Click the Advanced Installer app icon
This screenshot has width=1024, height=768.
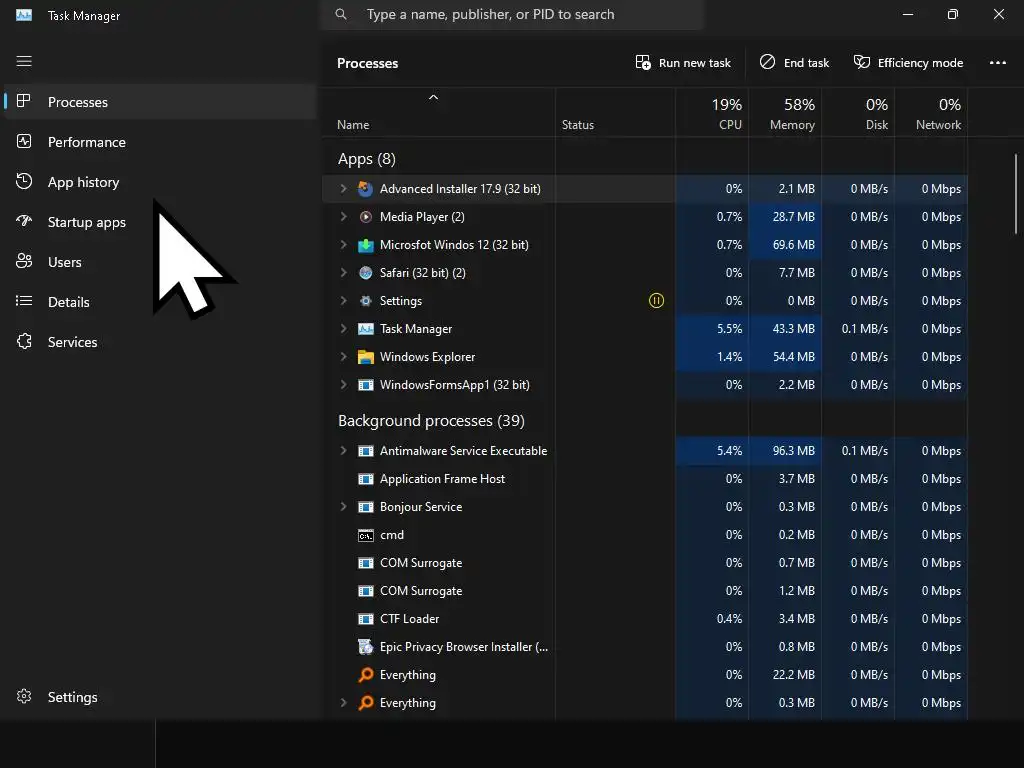366,189
